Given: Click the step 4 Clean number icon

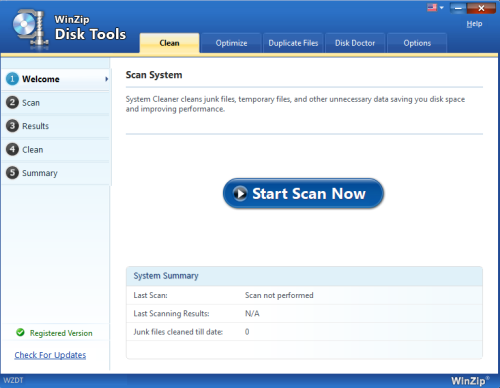Looking at the screenshot, I should pos(12,149).
